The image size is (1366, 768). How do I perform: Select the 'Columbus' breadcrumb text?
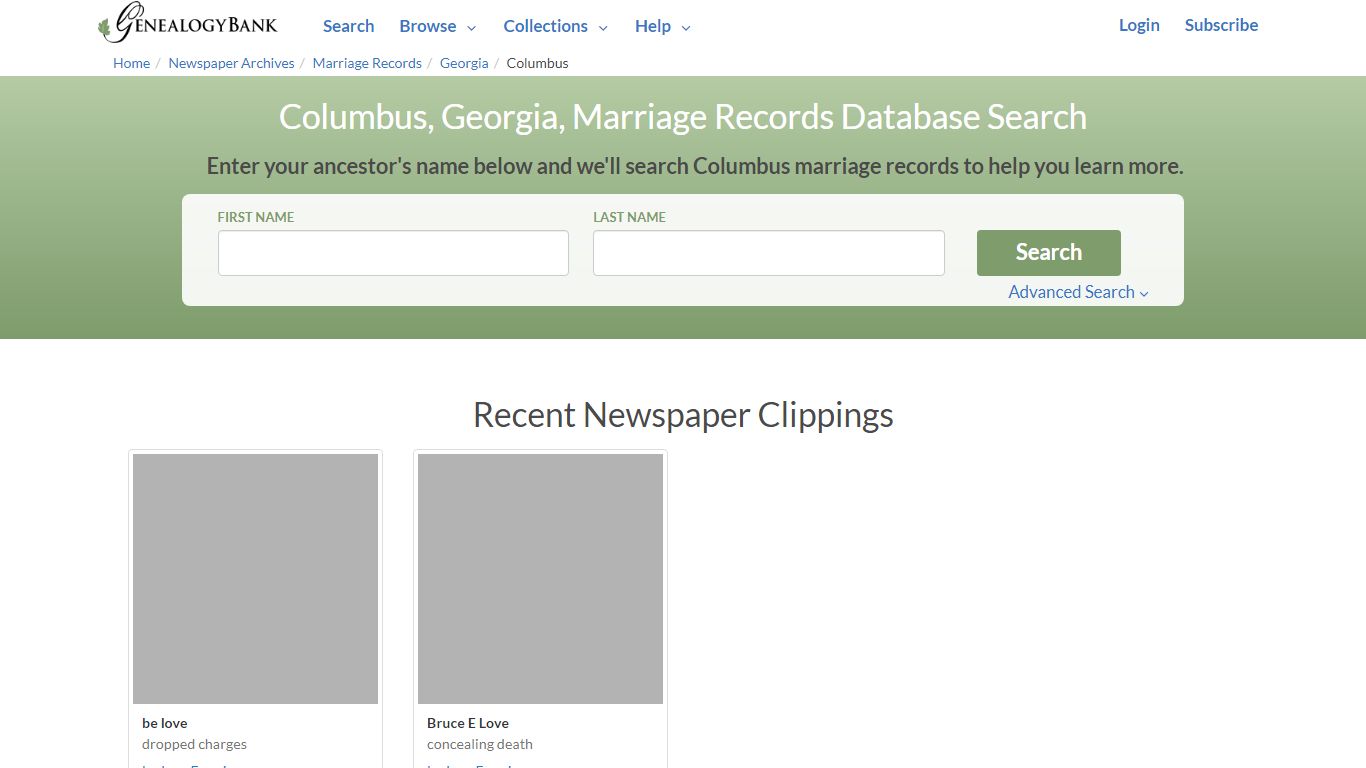click(537, 63)
